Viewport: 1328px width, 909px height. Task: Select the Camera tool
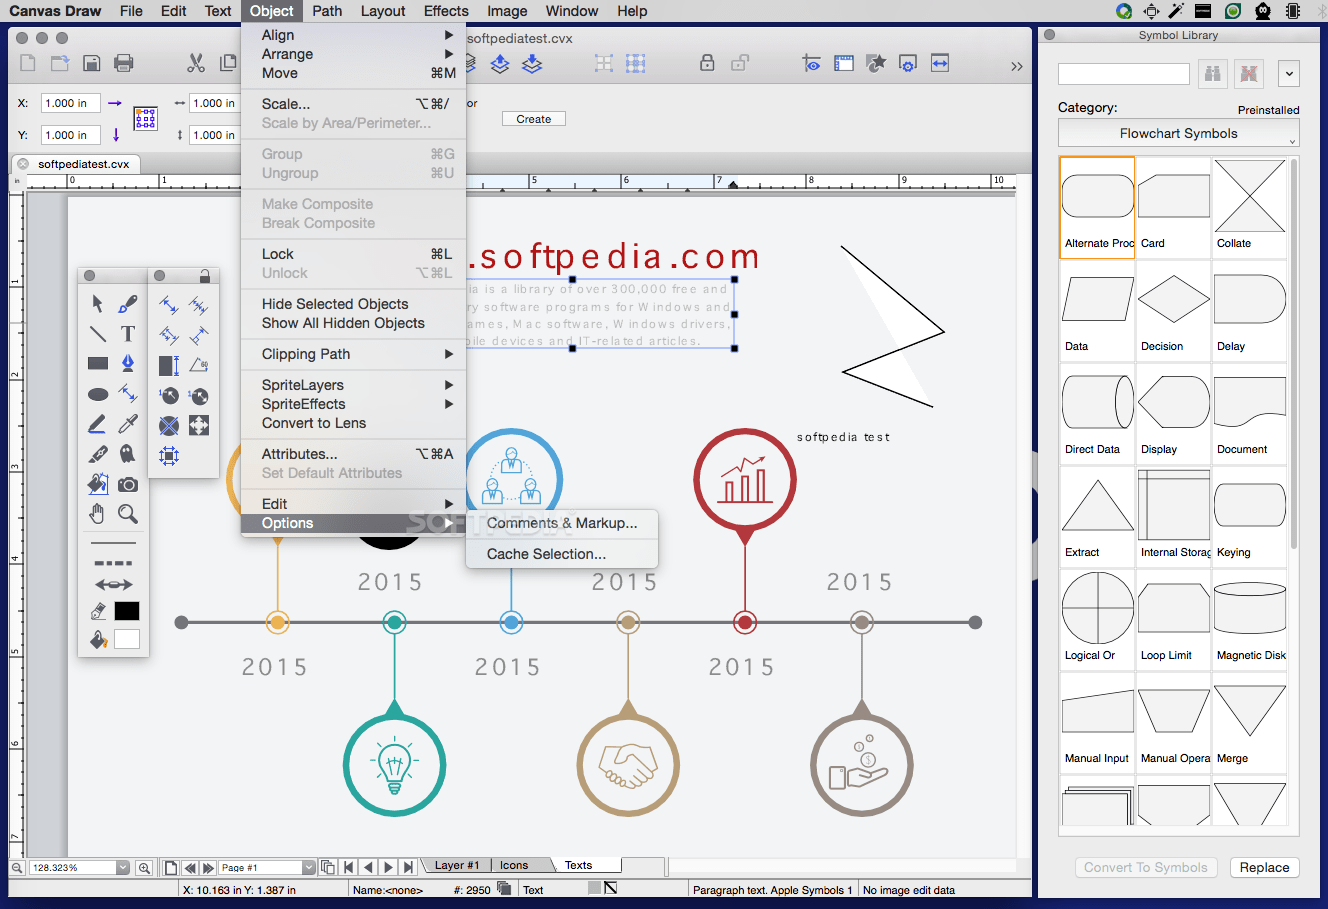tap(128, 484)
